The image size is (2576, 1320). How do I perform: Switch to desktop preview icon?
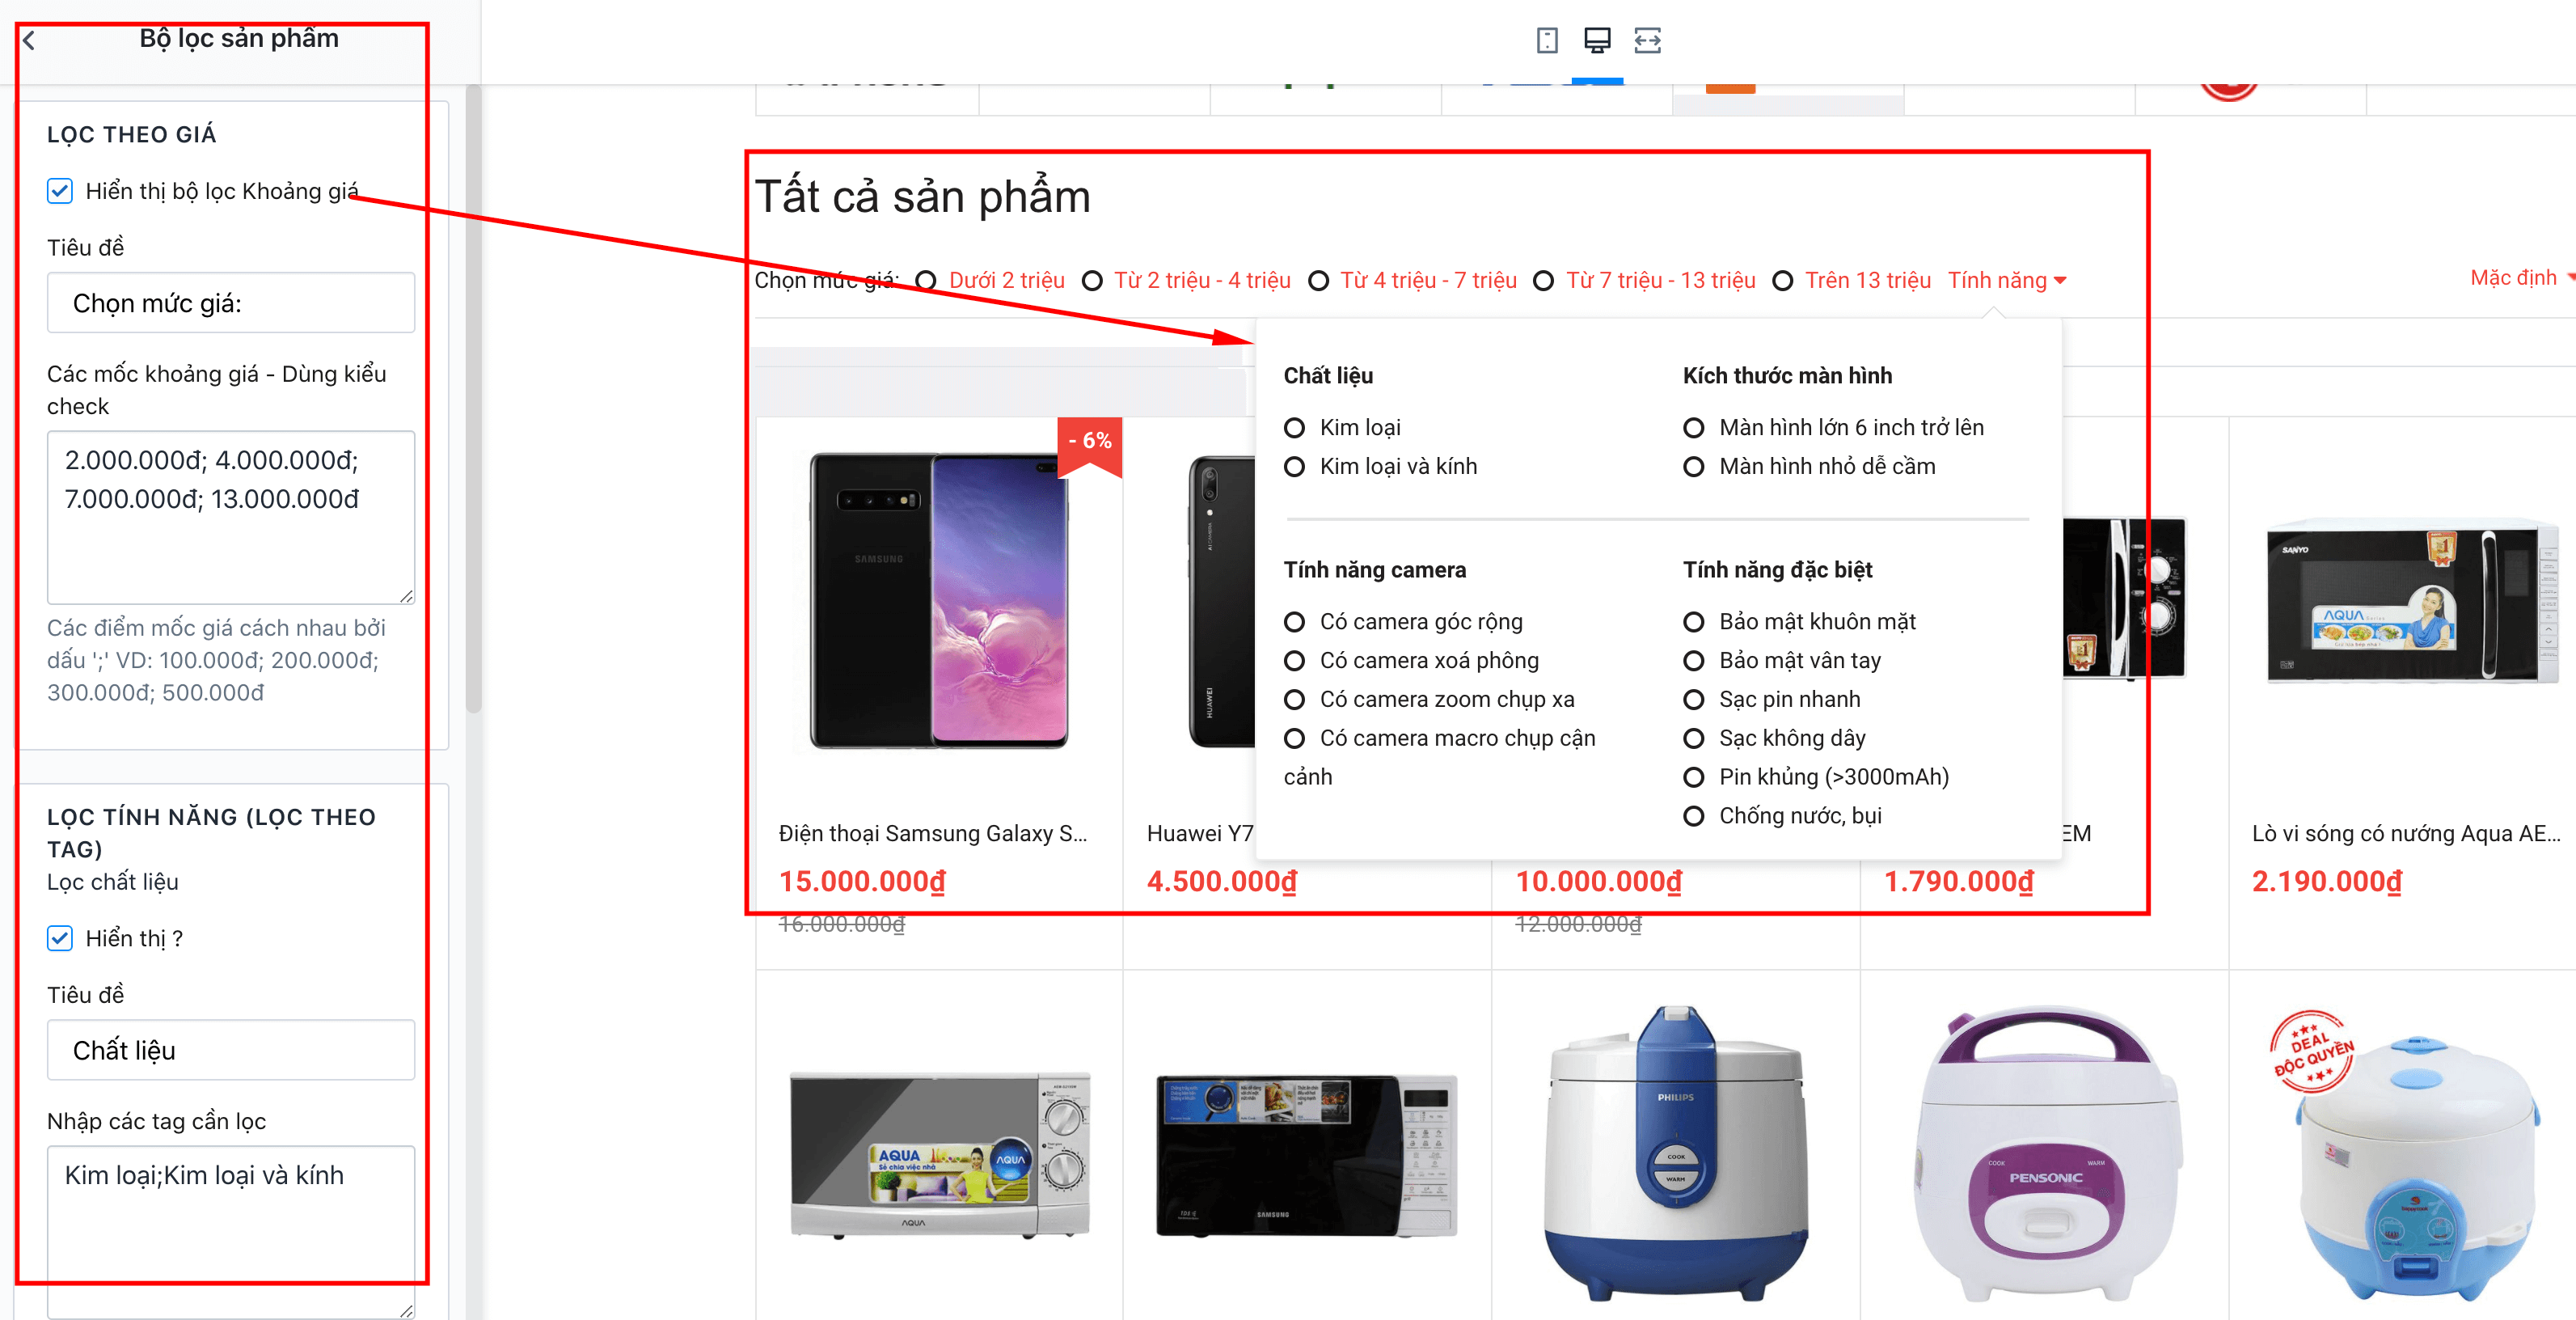pyautogui.click(x=1597, y=40)
